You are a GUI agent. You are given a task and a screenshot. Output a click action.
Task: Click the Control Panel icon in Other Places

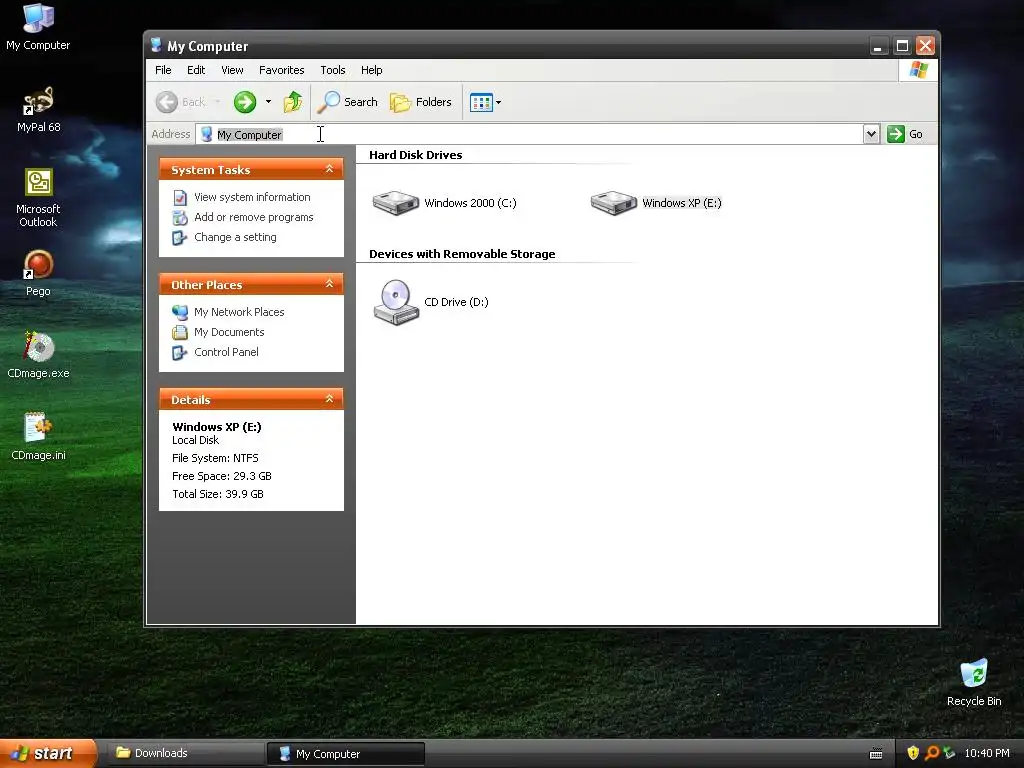click(x=180, y=353)
